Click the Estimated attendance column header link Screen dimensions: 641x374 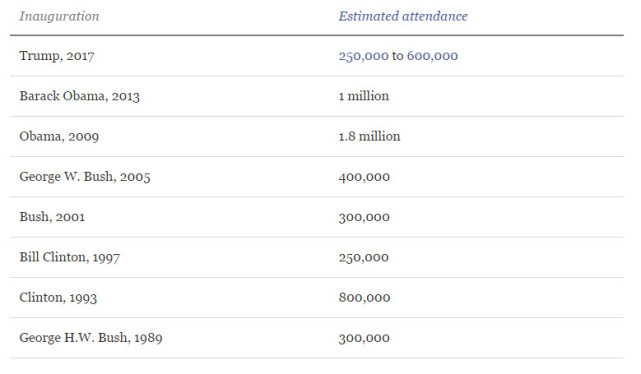point(403,16)
